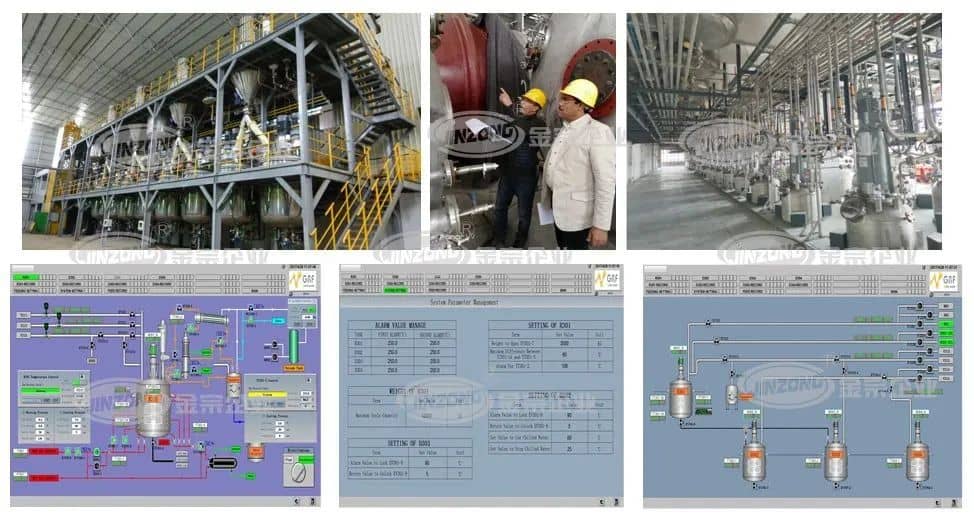Click the GRF logo on the middle settings screen
This screenshot has height=522, width=974.
pyautogui.click(x=606, y=281)
